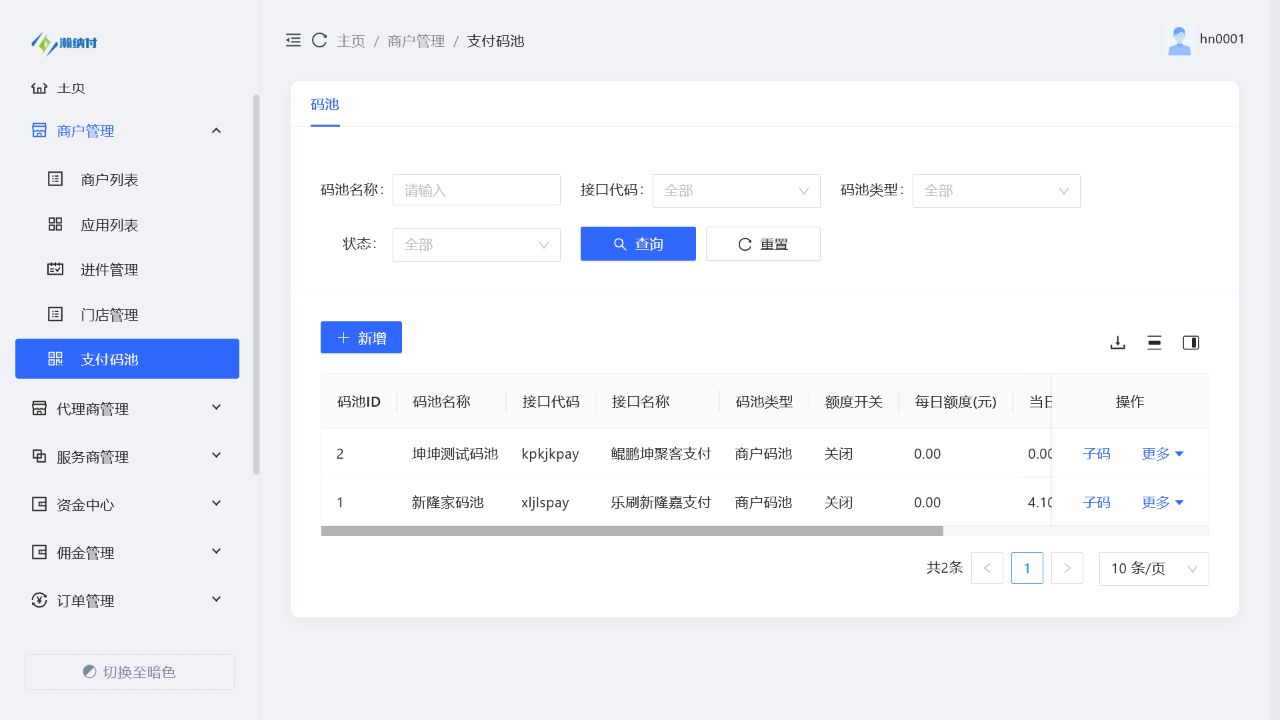Viewport: 1280px width, 720px height.
Task: Open column settings icon
Action: pos(1191,342)
